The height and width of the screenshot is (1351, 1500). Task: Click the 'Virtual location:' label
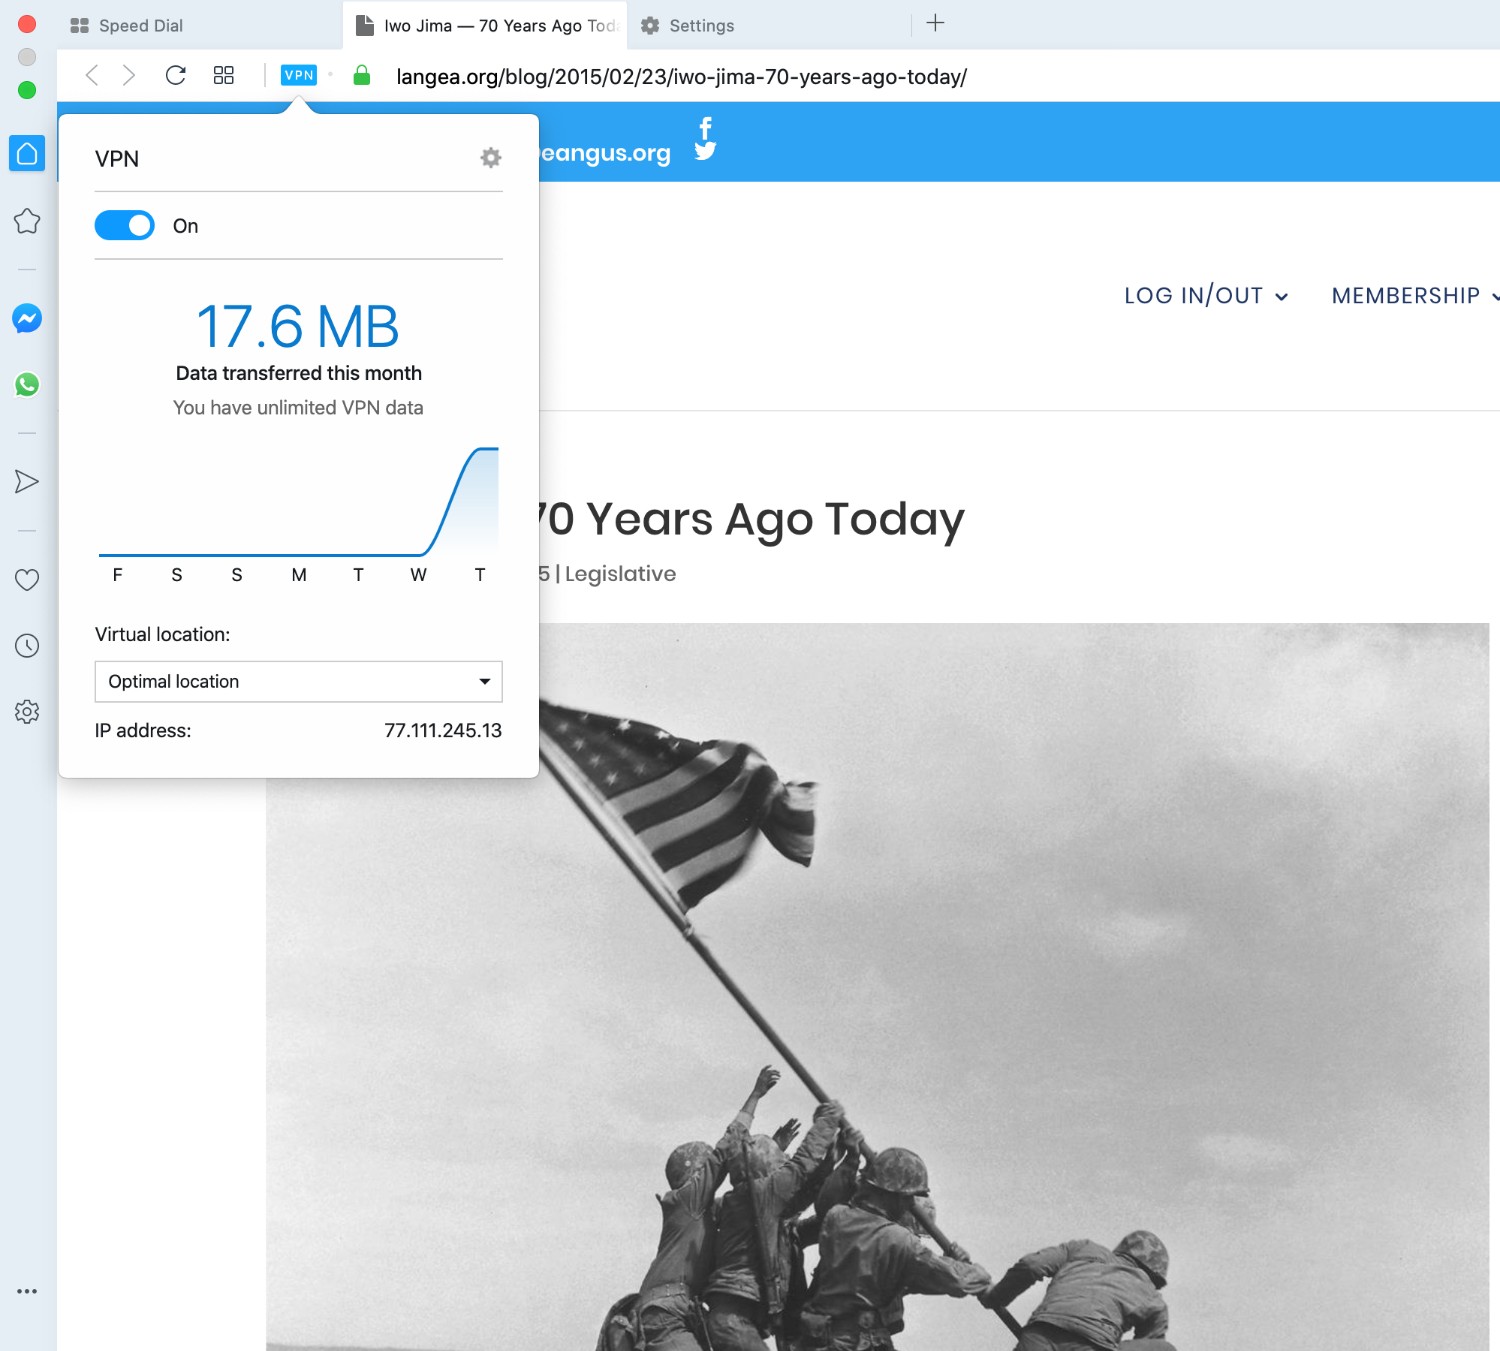coord(163,635)
